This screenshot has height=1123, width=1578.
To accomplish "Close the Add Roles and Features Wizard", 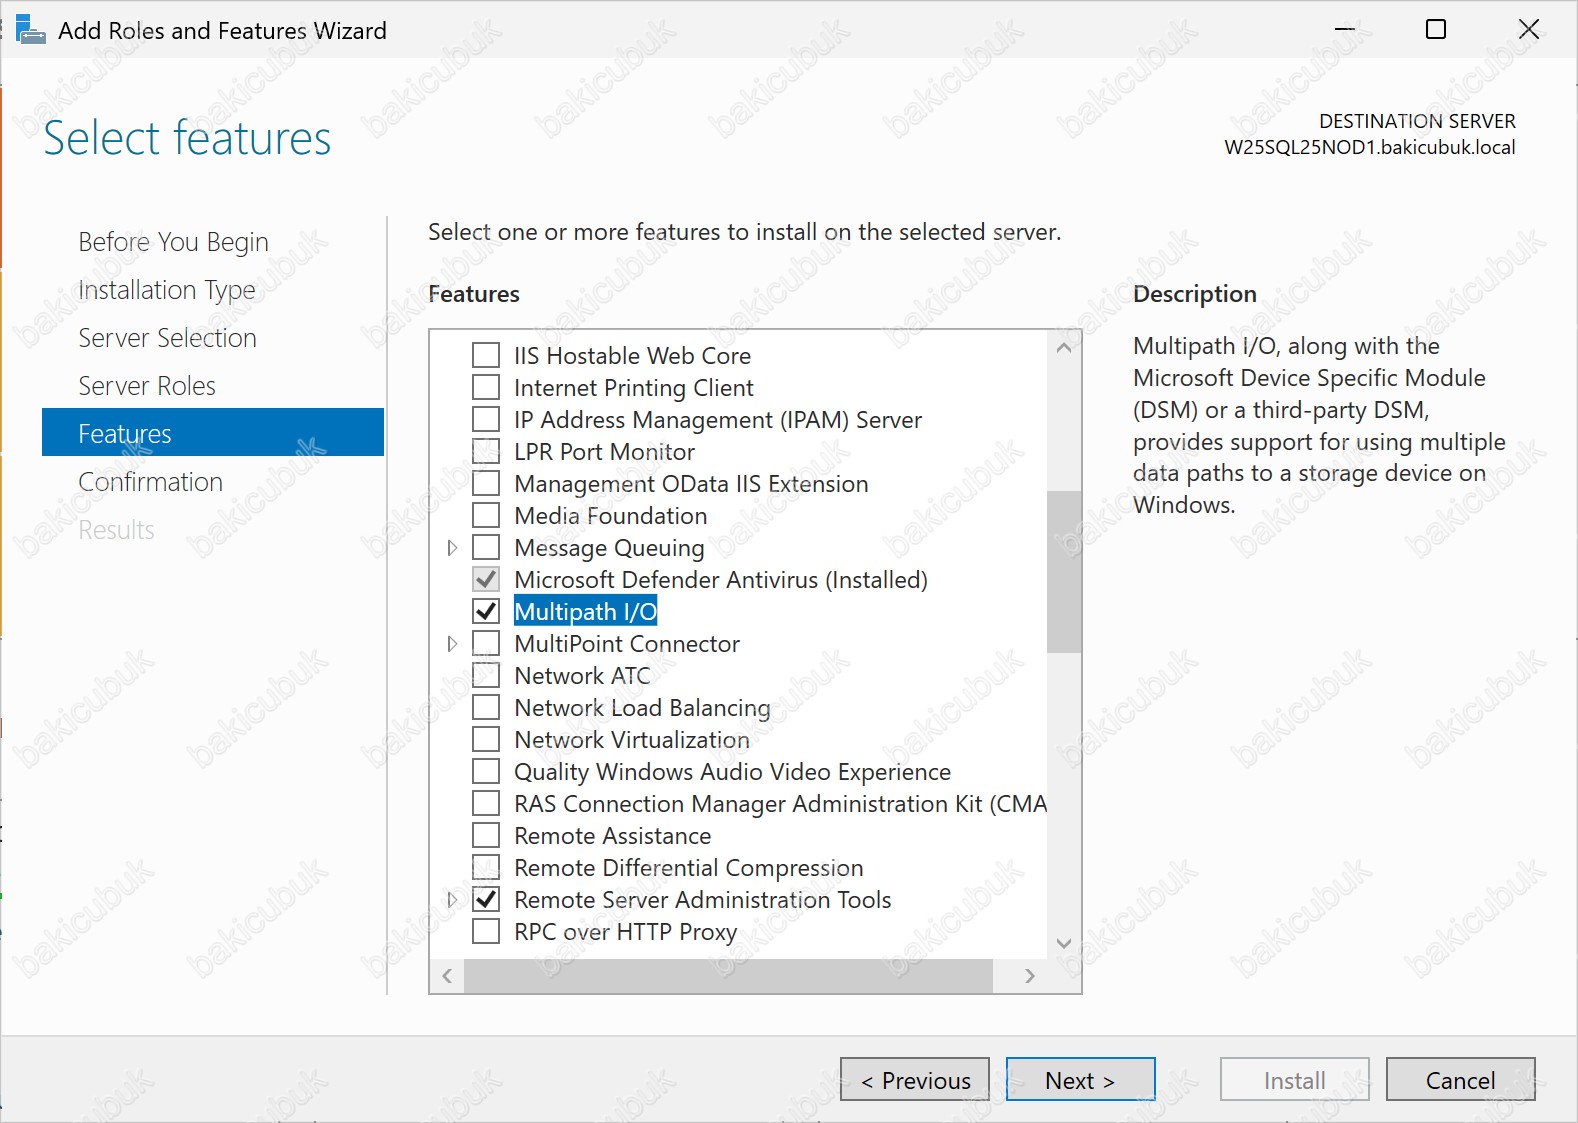I will (1528, 30).
